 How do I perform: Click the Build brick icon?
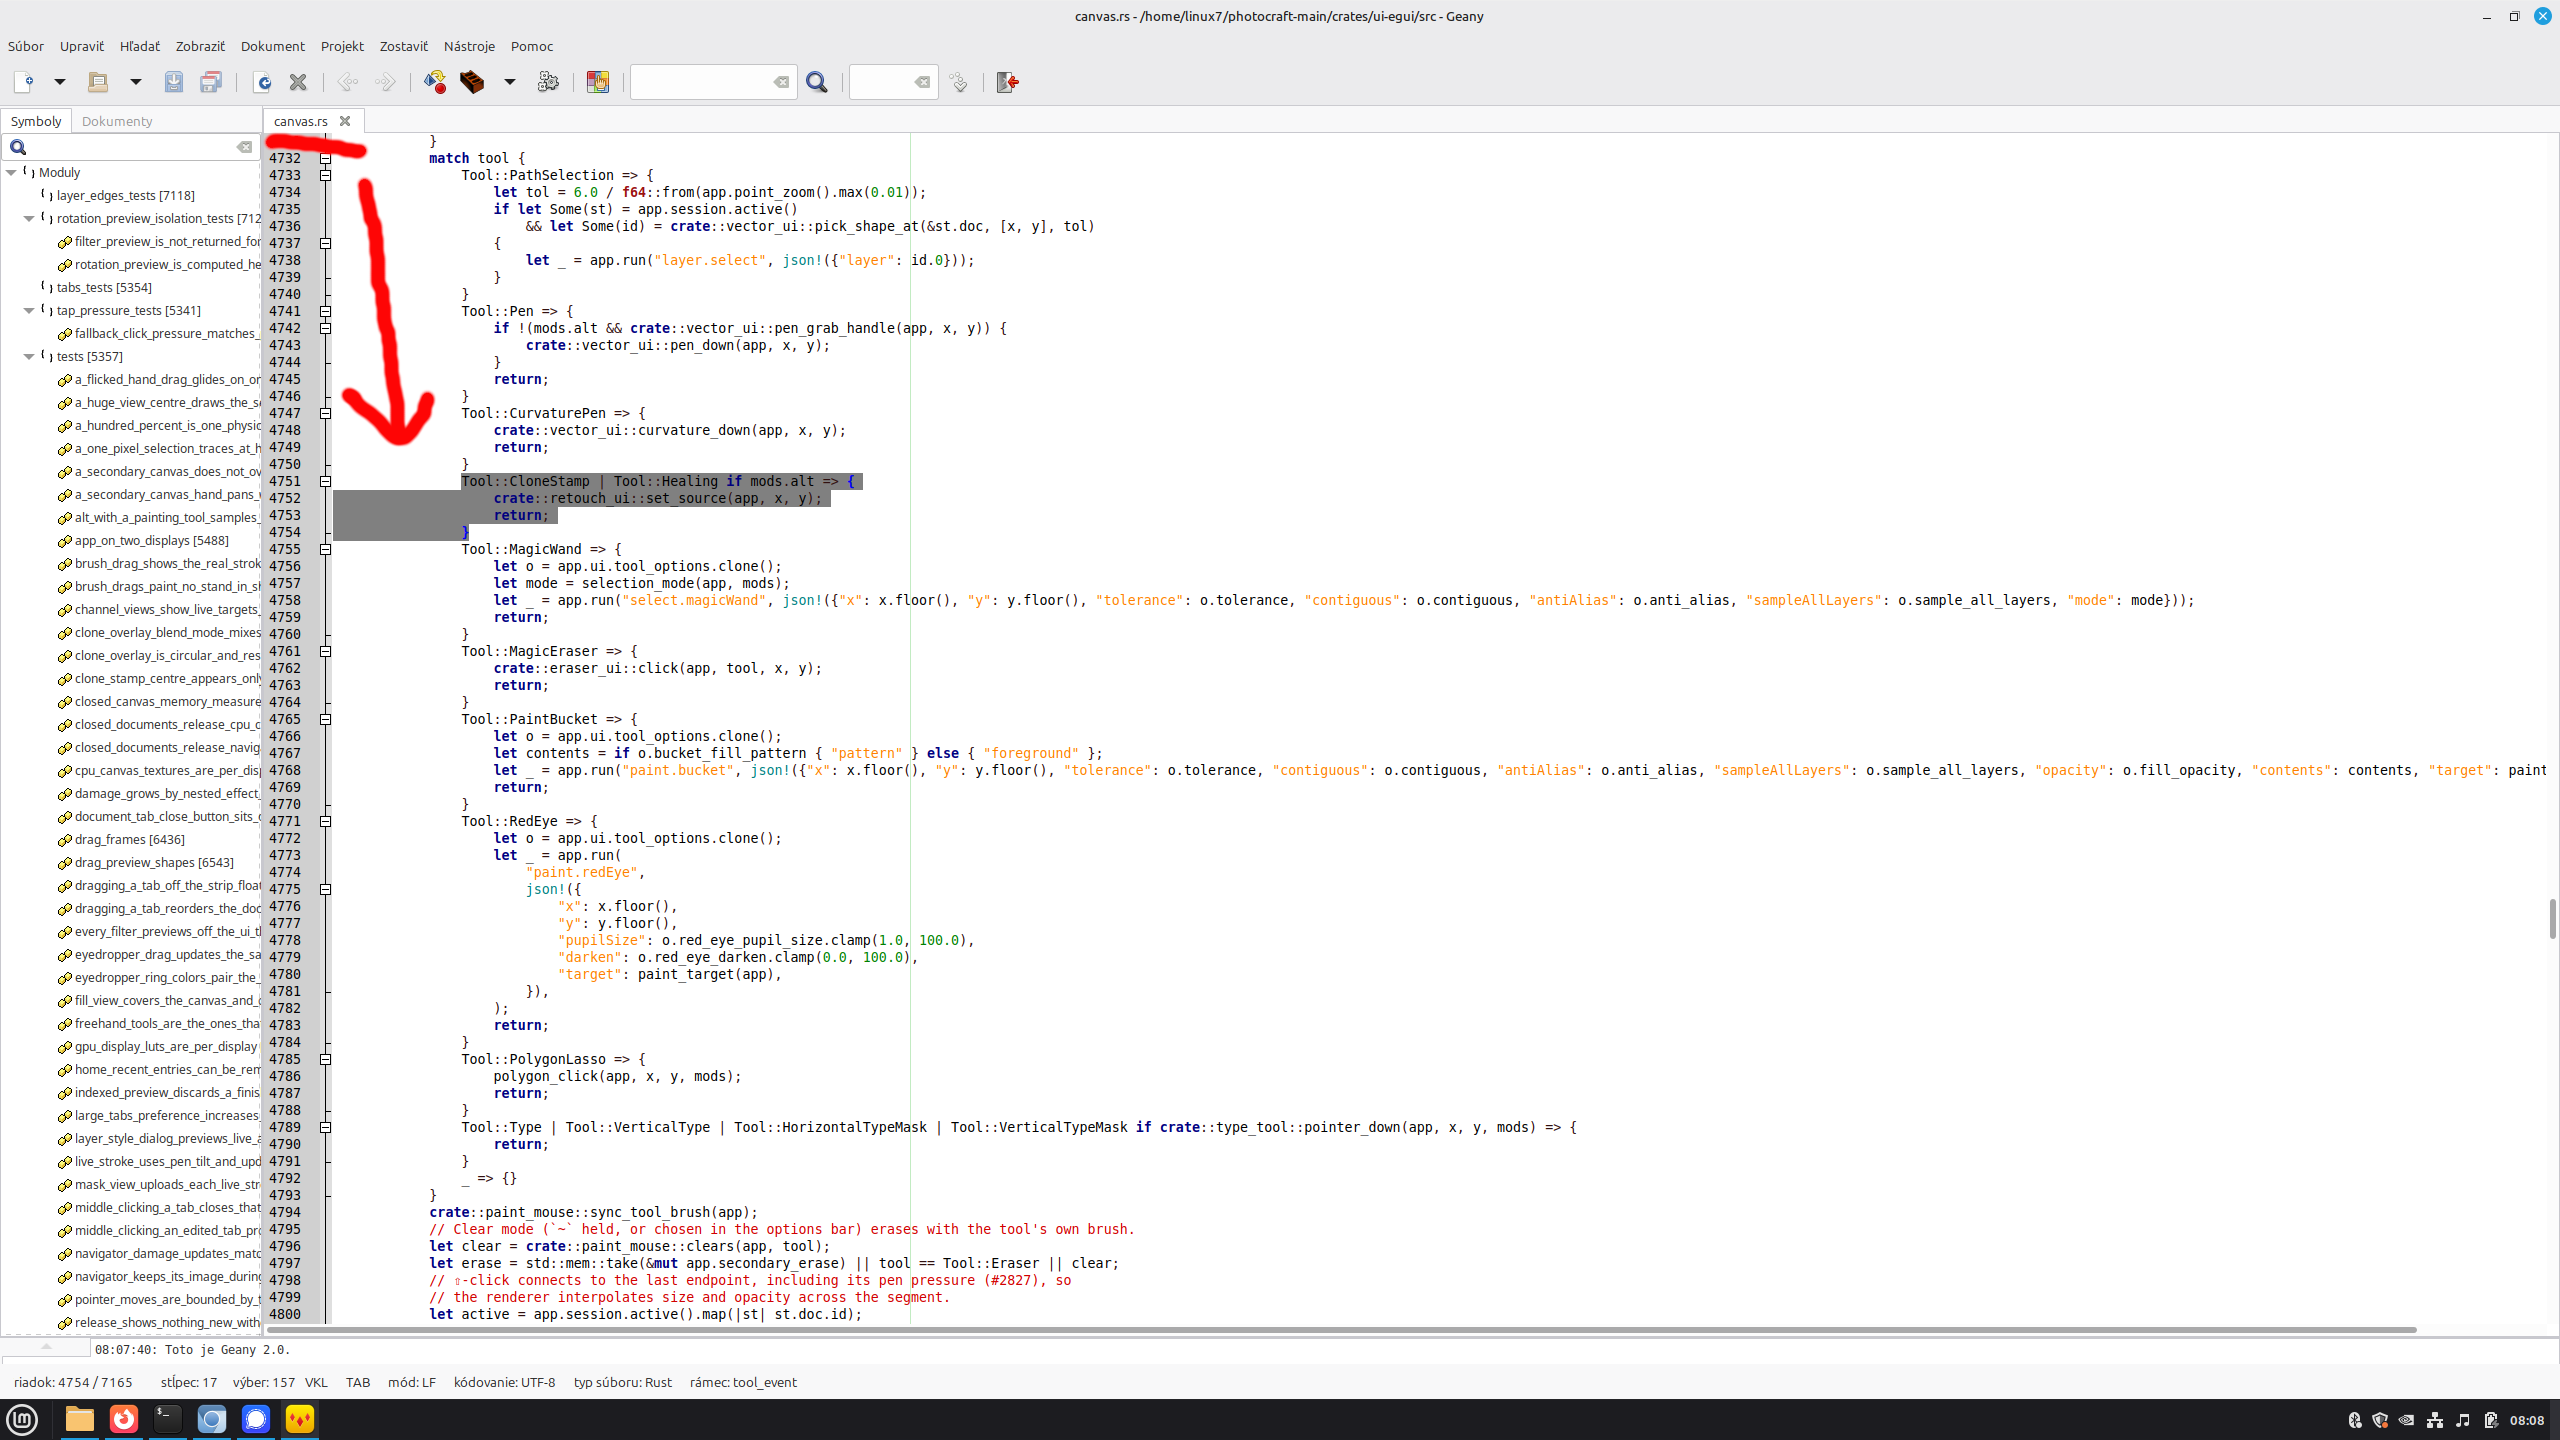coord(472,82)
